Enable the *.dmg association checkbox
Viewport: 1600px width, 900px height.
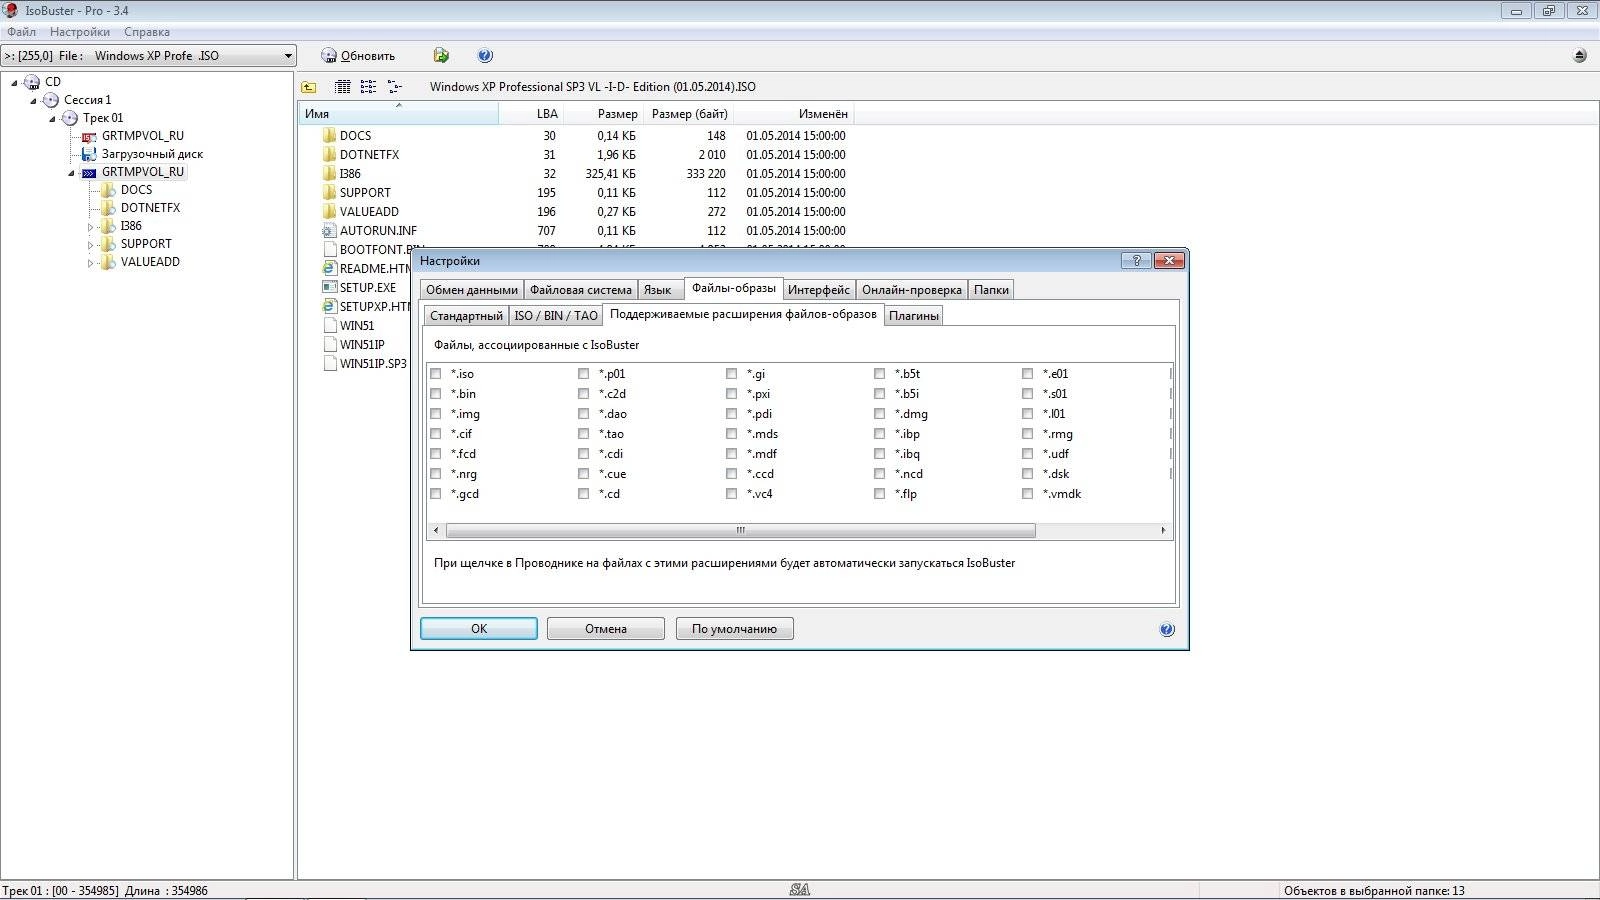(879, 414)
